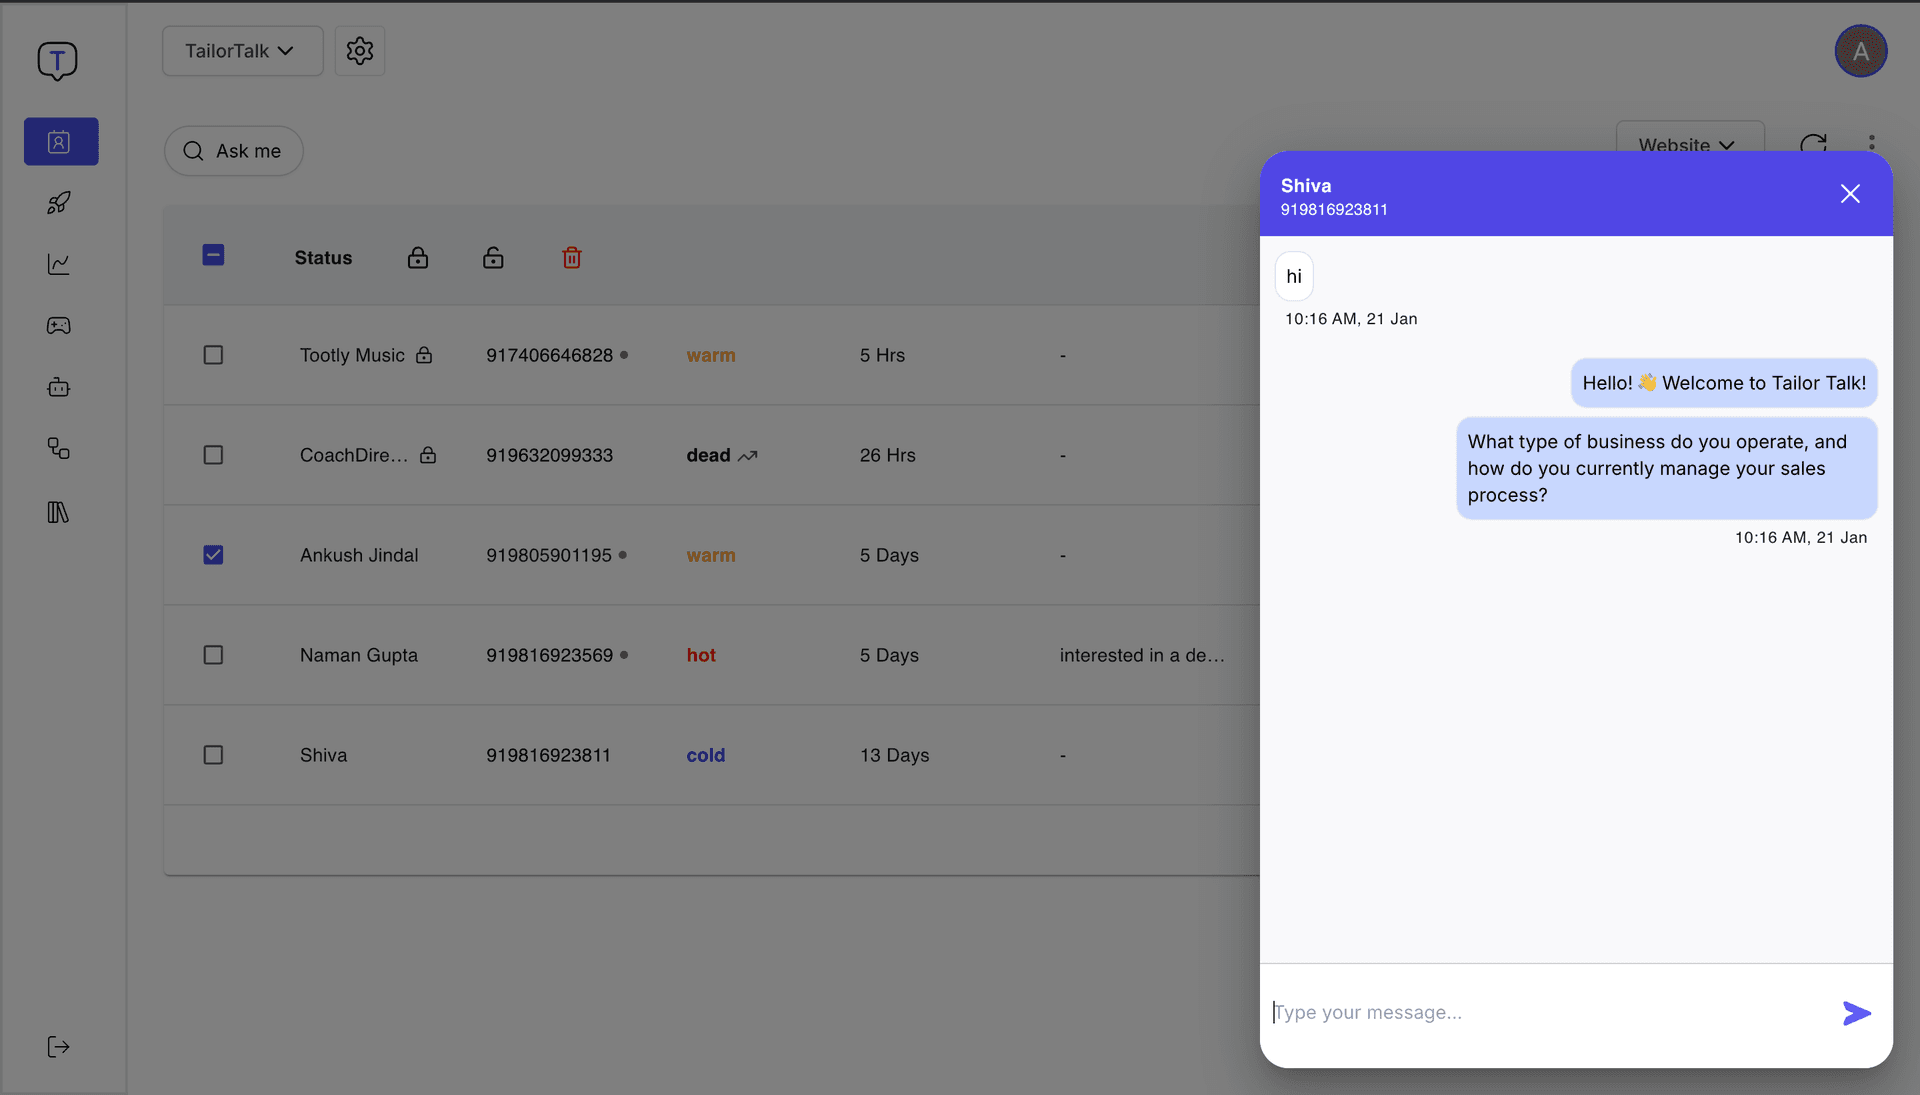1920x1095 pixels.
Task: Click the Type your message field
Action: click(x=1550, y=1013)
